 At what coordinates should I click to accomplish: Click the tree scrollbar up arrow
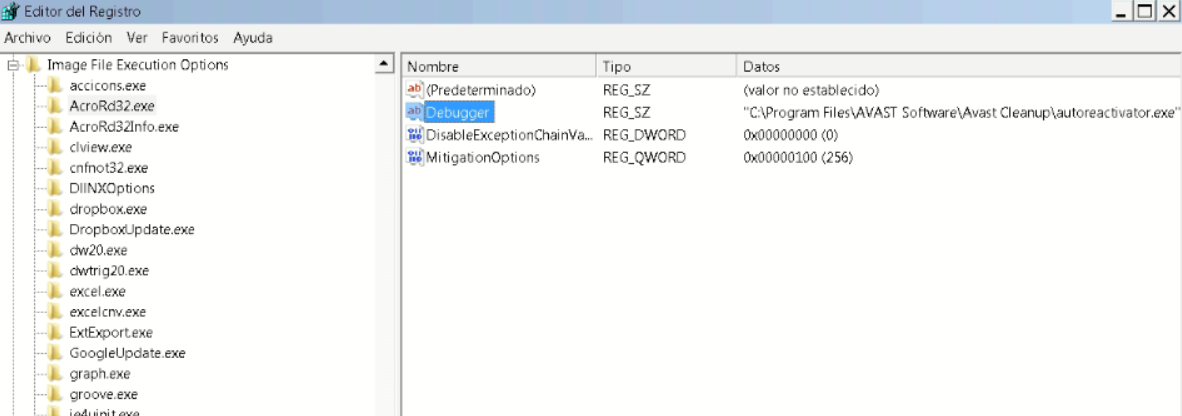384,65
